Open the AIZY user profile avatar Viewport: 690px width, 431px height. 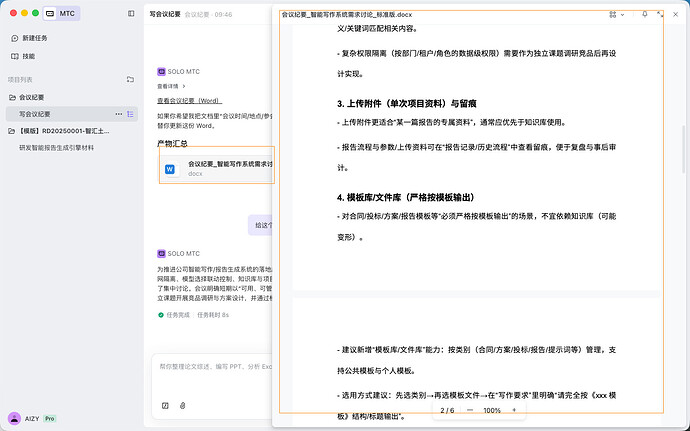(15, 418)
